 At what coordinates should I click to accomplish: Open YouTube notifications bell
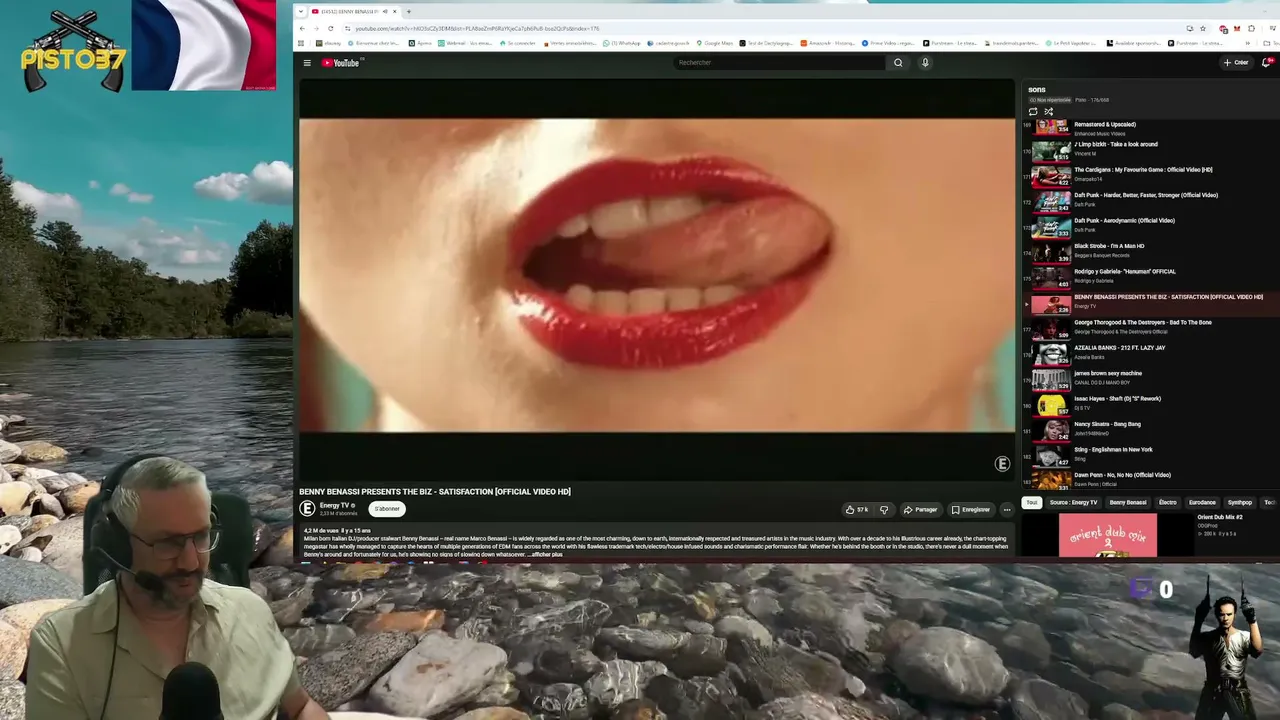pos(1266,63)
